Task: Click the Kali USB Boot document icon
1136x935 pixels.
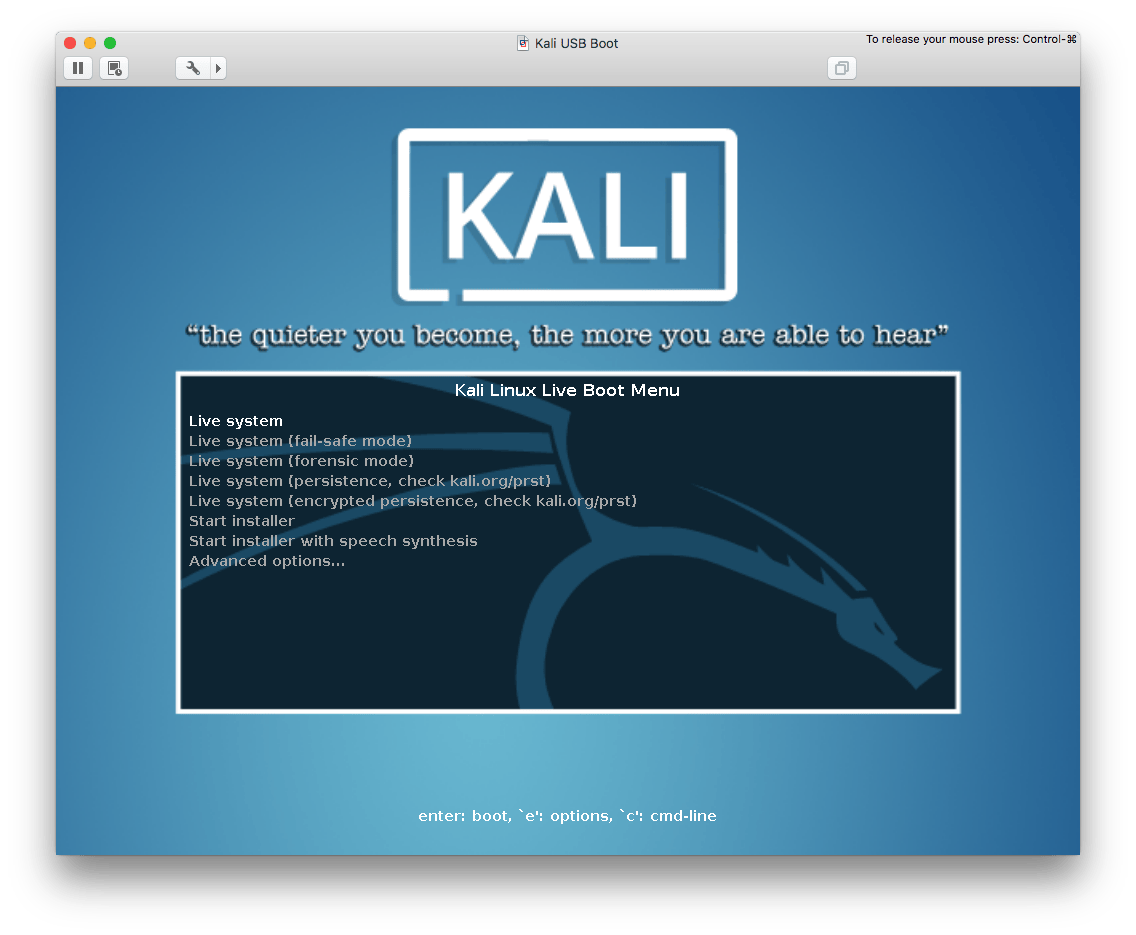Action: click(522, 43)
